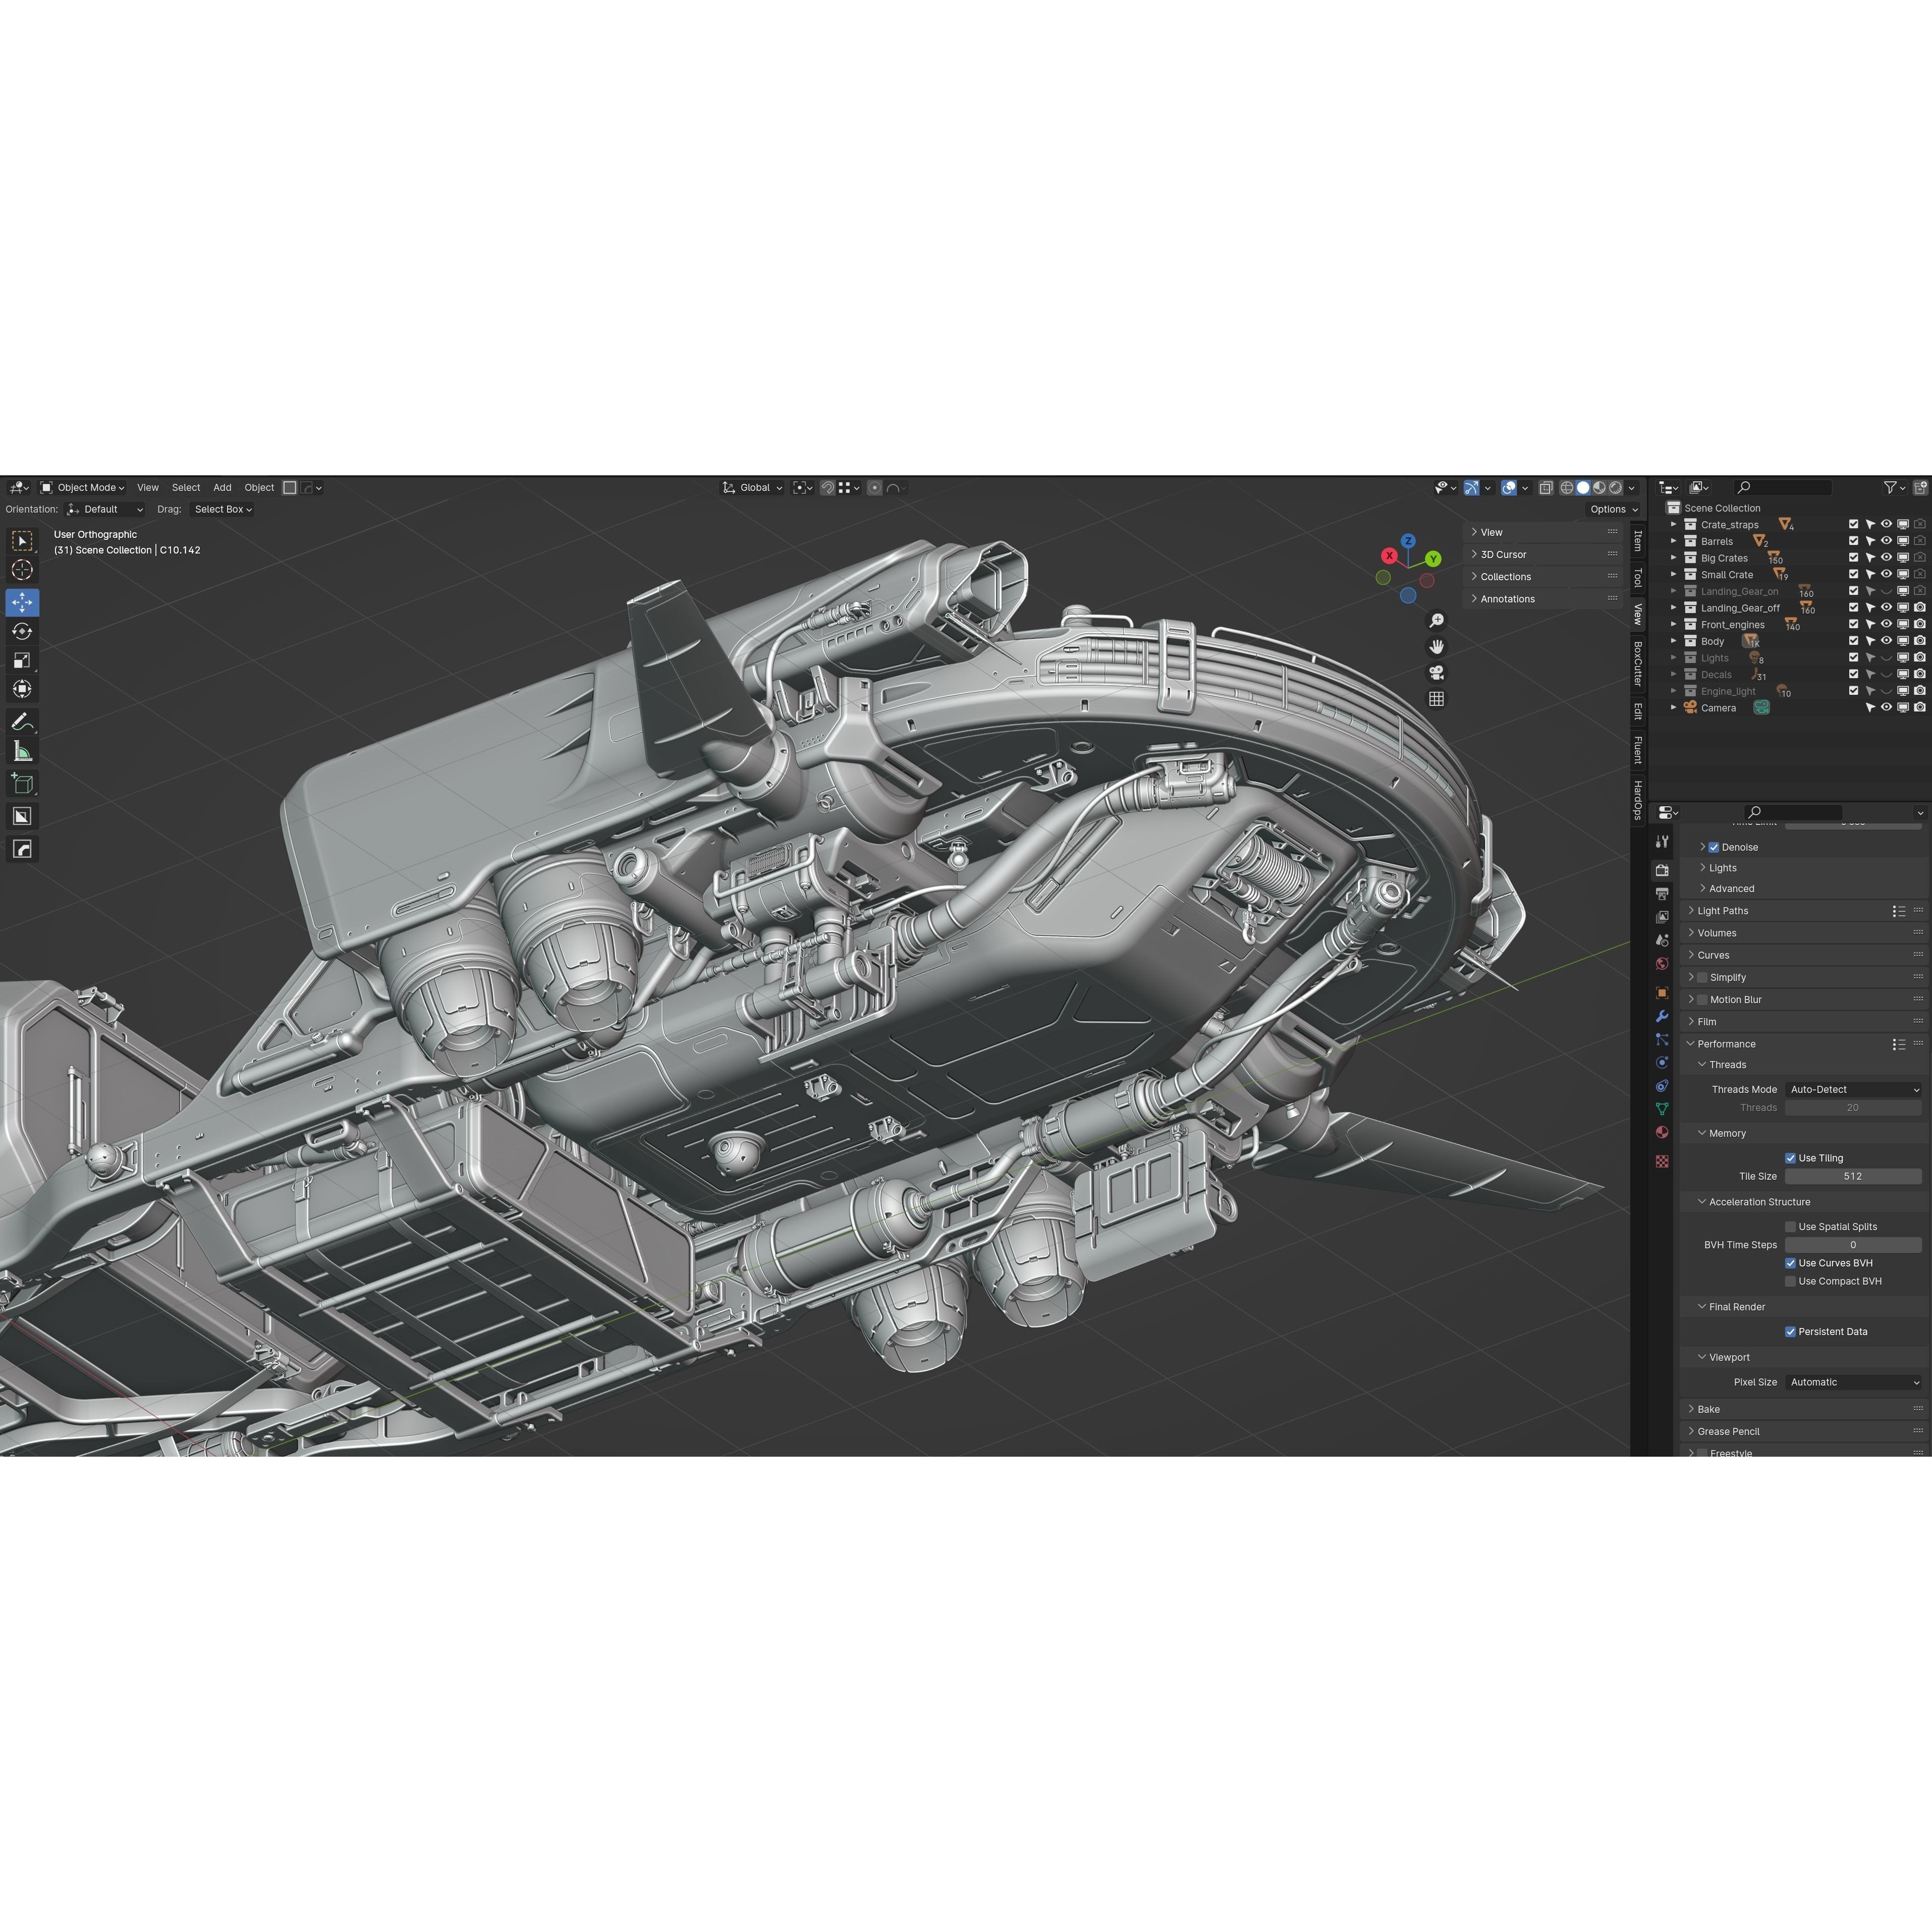Open the Modifier Properties wrench tab
Screen dimensions: 1932x1932
click(x=1662, y=1016)
